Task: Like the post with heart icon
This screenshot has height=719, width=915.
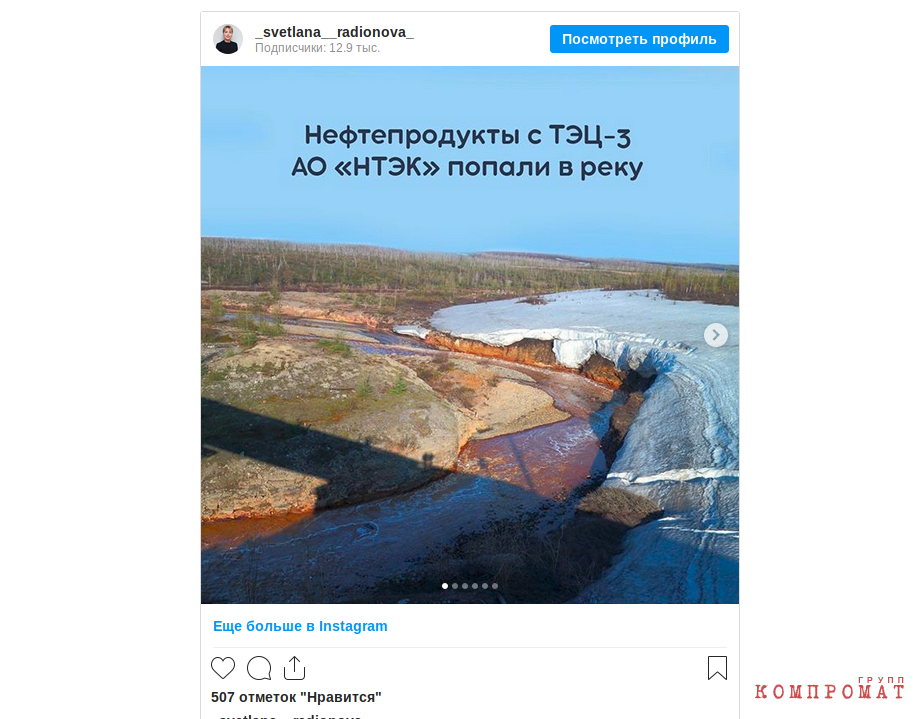Action: point(223,668)
